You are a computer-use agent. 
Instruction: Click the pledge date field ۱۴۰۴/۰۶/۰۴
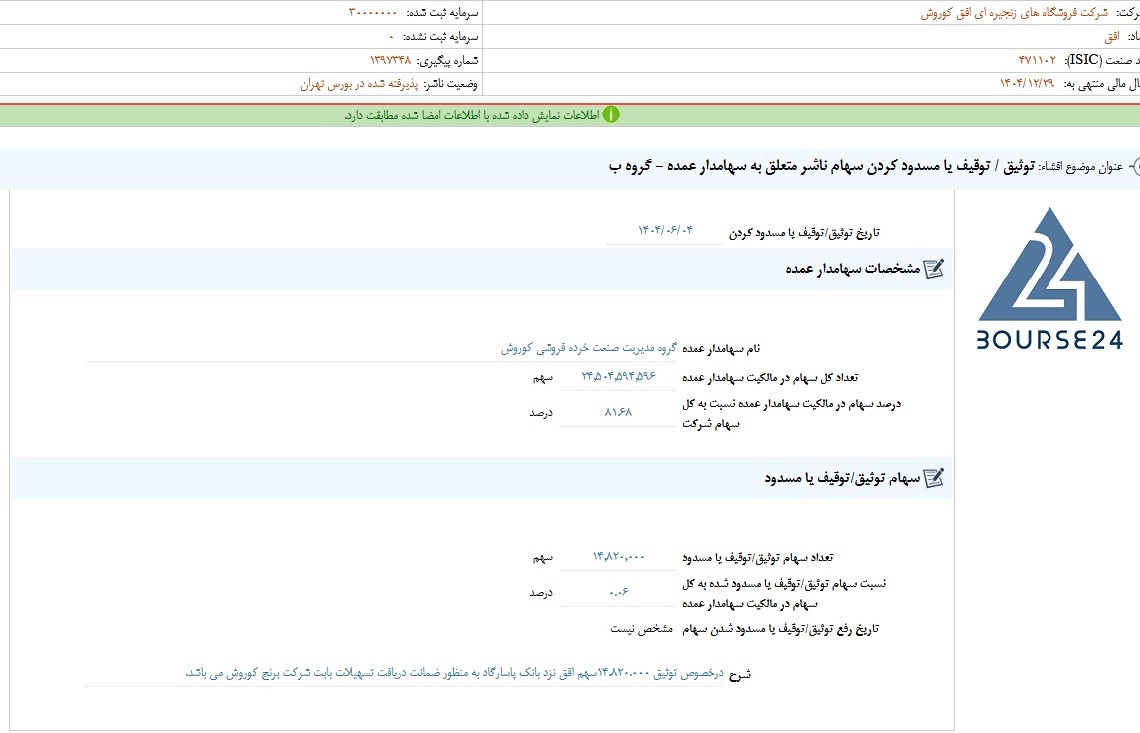tap(665, 231)
